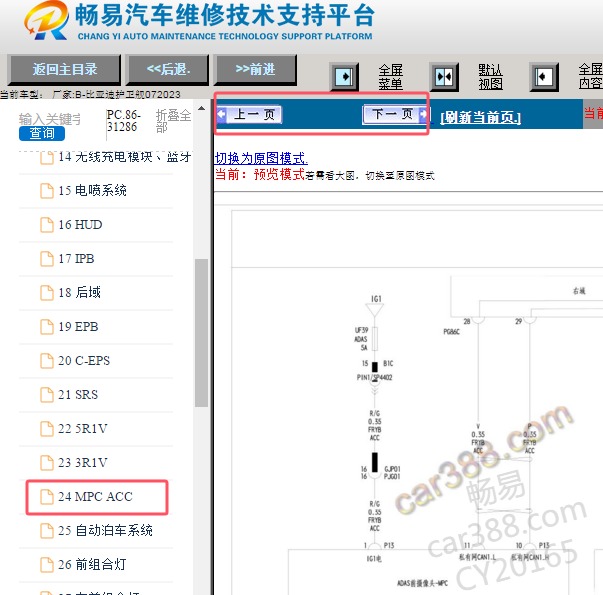
Task: Switch mode via 切换为原图模式 link
Action: [x=261, y=158]
